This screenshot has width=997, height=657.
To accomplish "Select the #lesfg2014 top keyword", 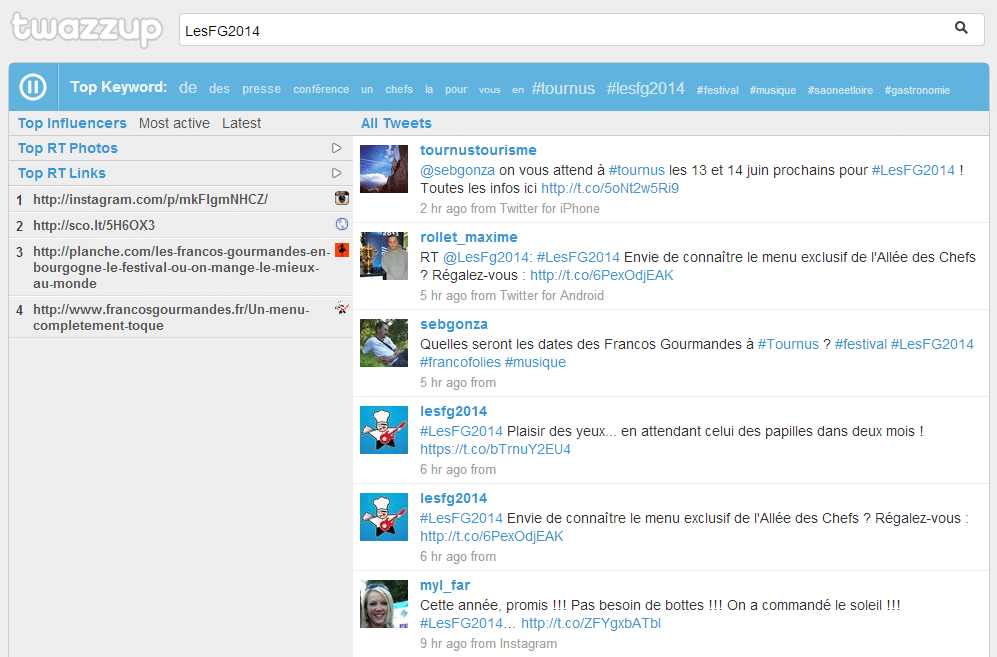I will [x=645, y=88].
